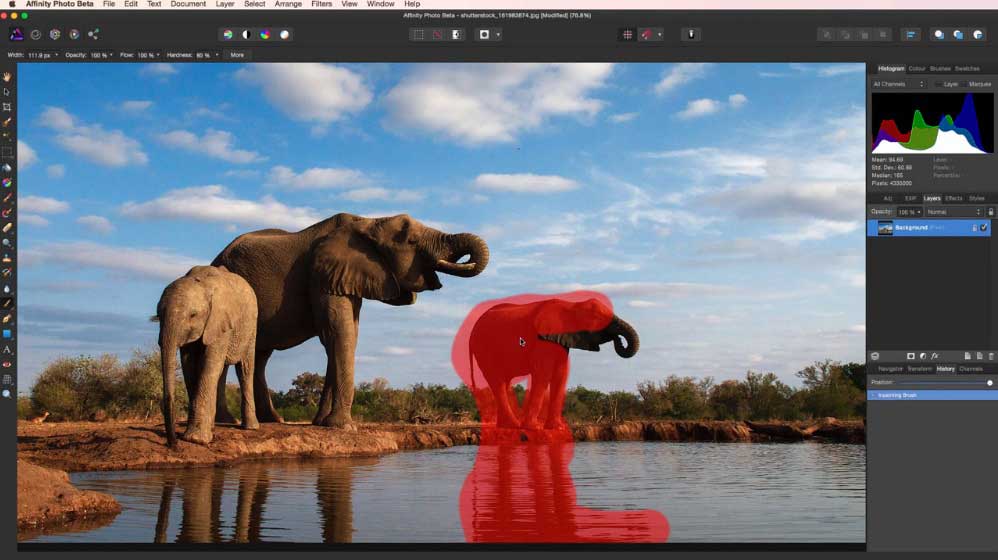Screen dimensions: 998x560
Task: Toggle the Marquee checkbox in Histogram panel
Action: [964, 84]
